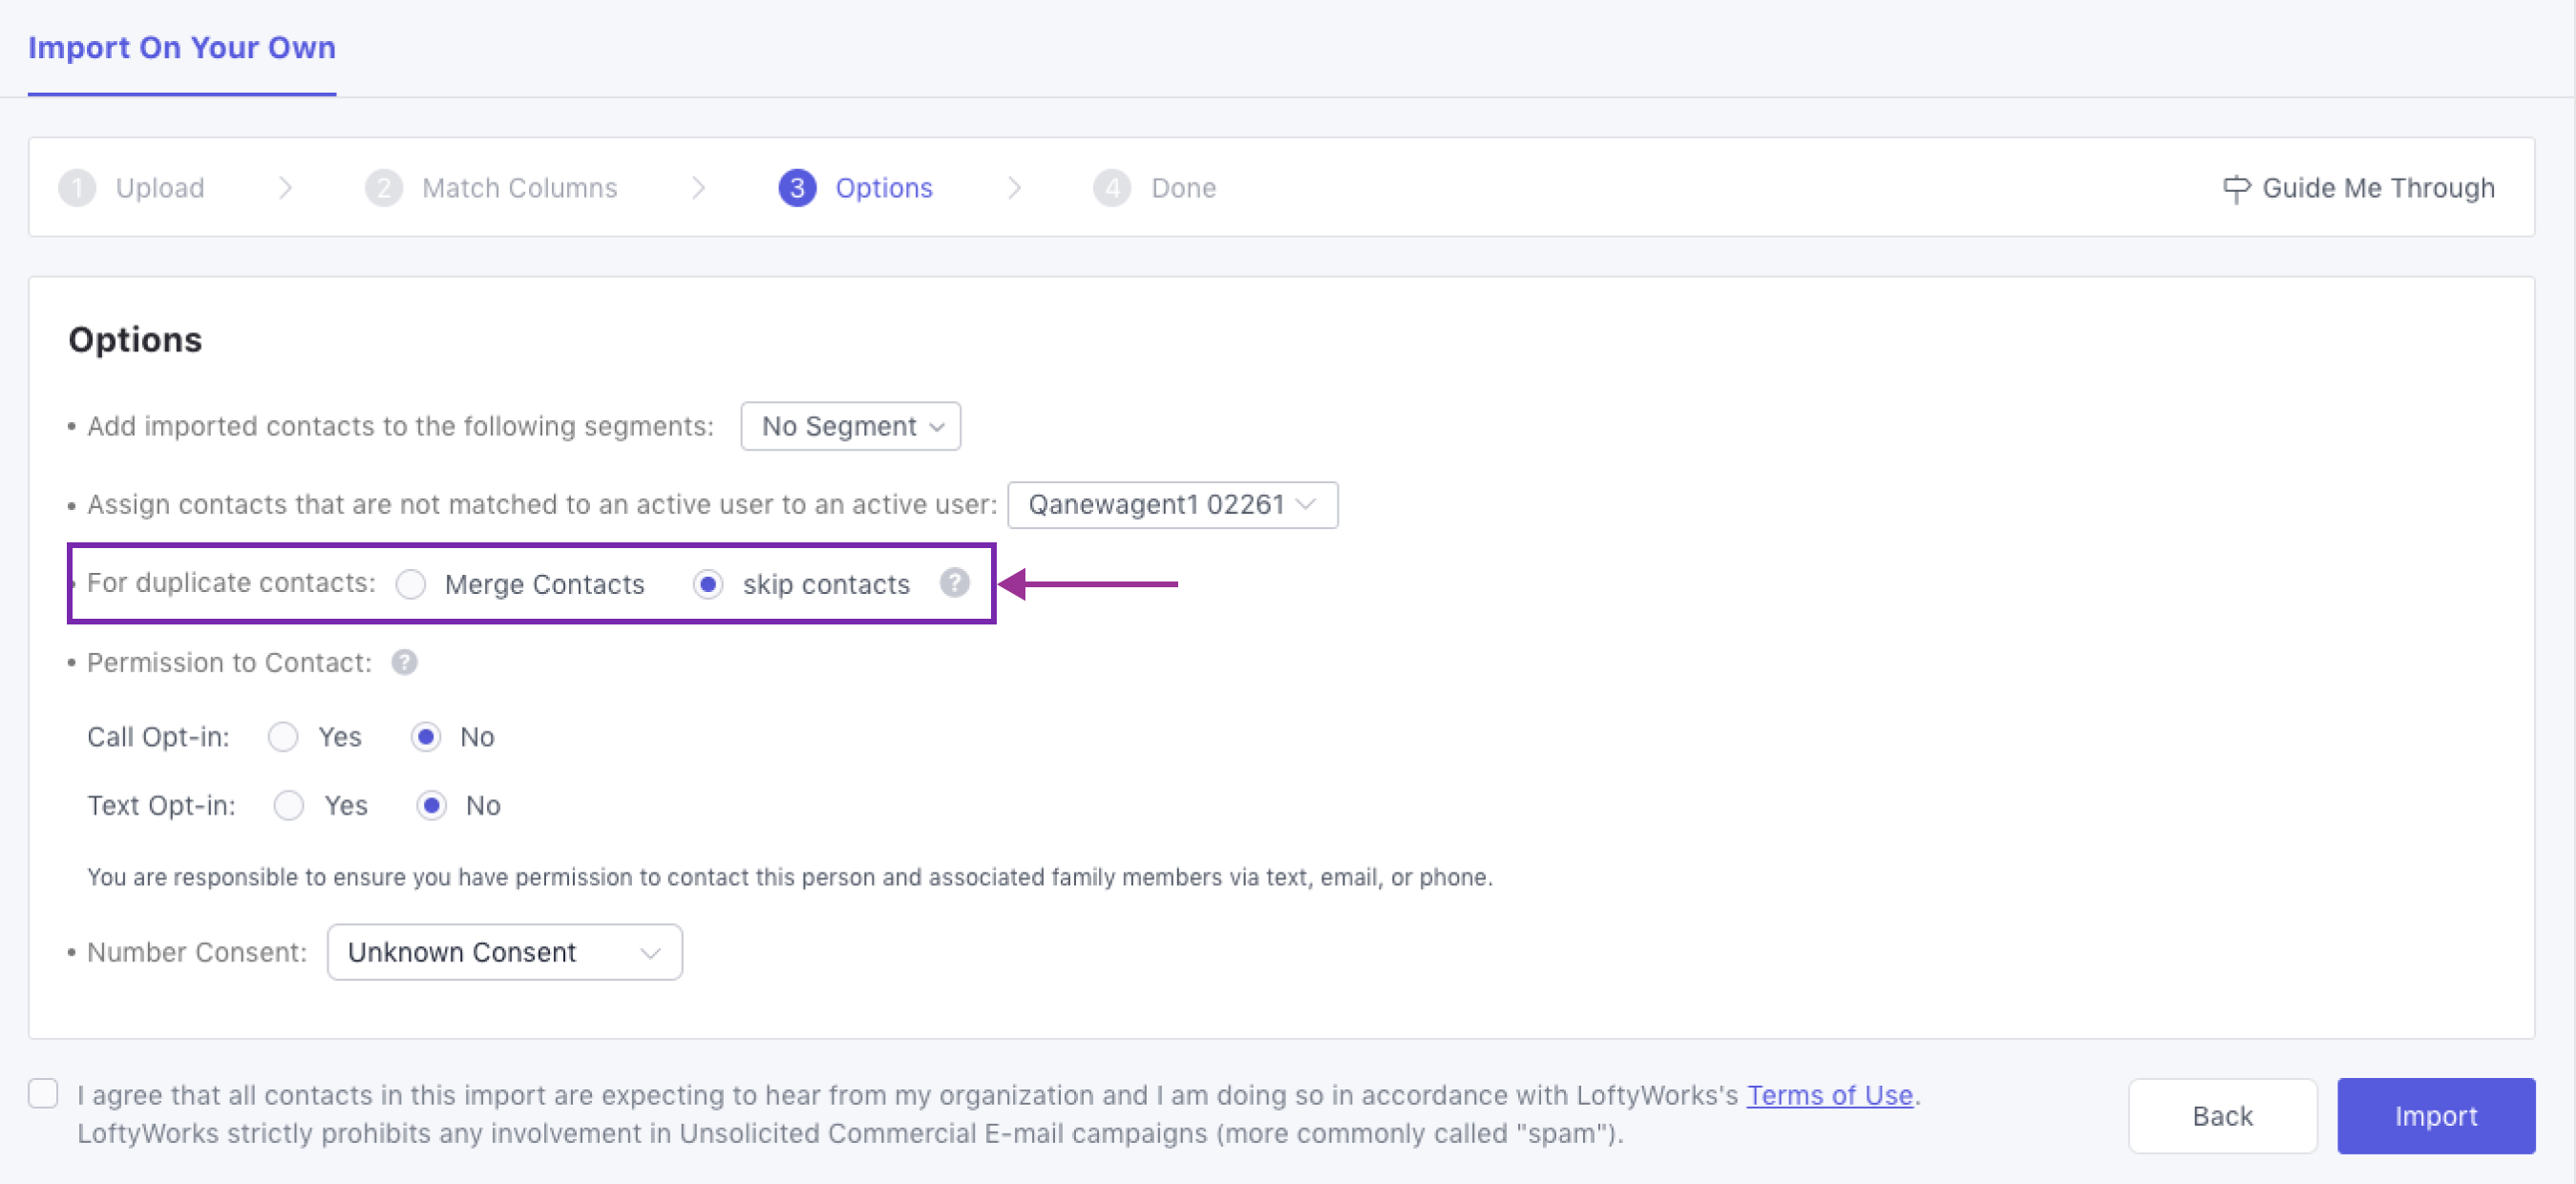
Task: Switch to Import On Your Own tab
Action: (182, 48)
